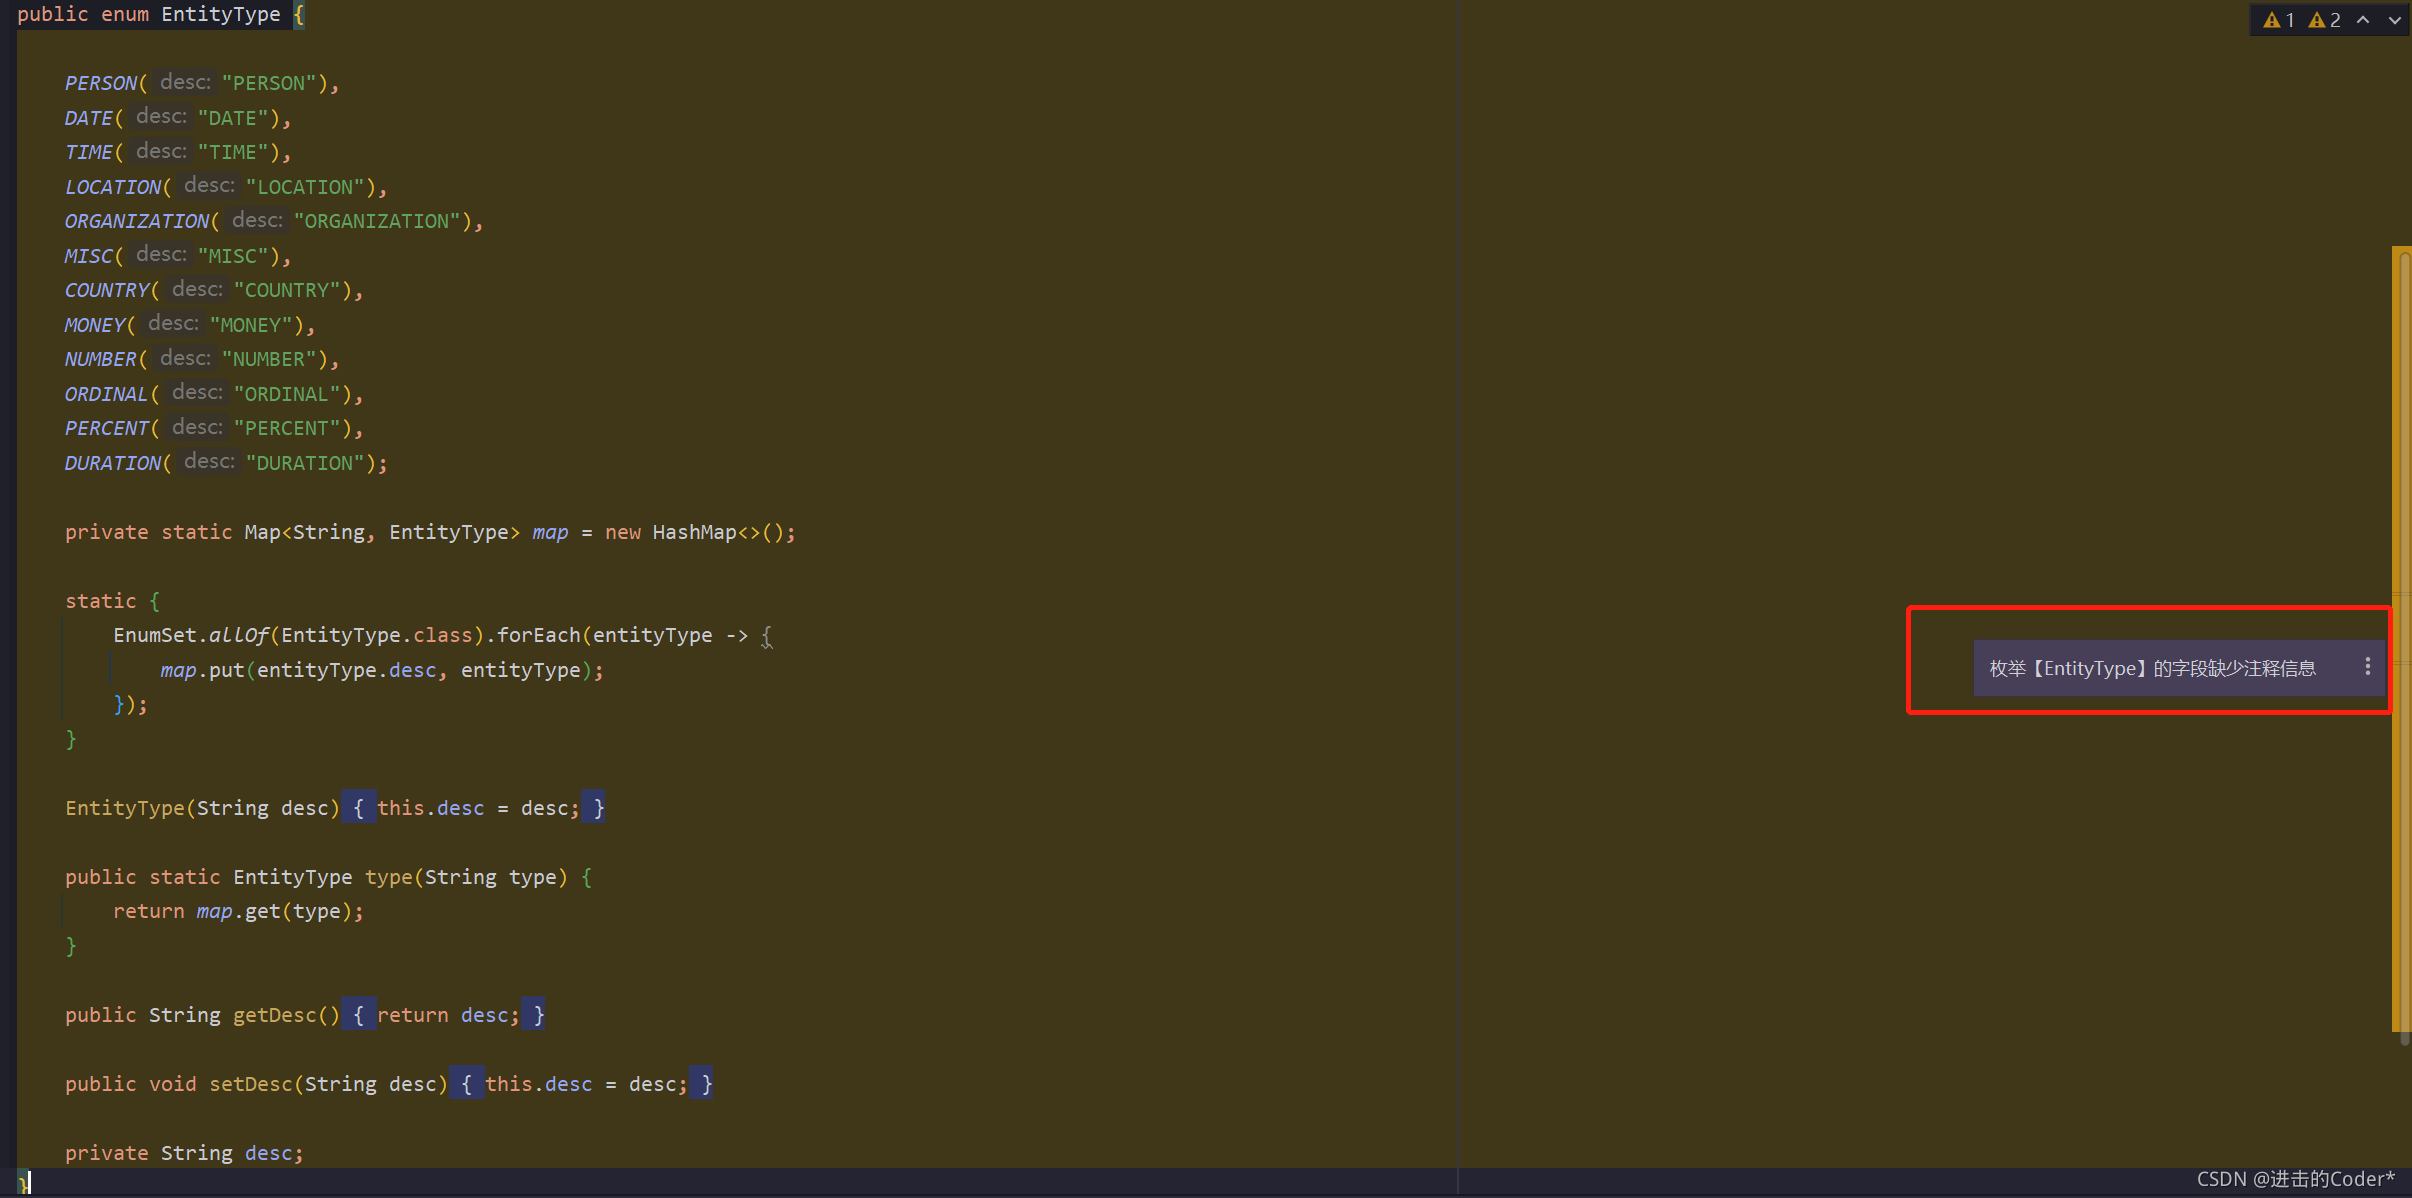
Task: Click the second warning indicator showing 2
Action: 2324,20
